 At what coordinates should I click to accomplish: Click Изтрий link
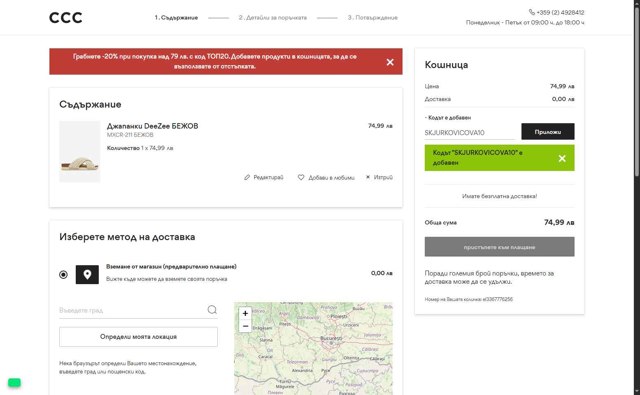383,178
